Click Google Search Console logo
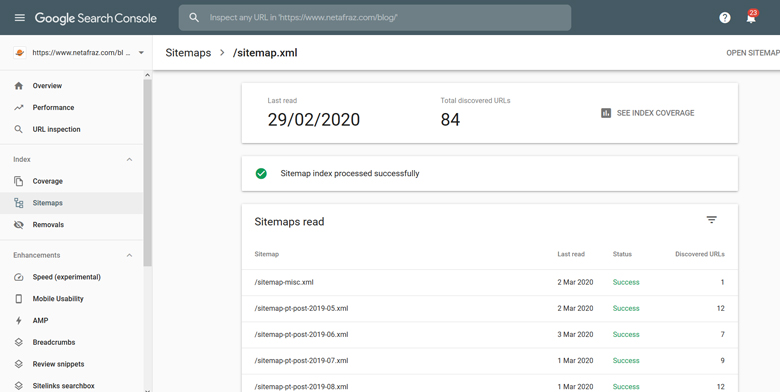Screen dimensions: 780x392 (96, 18)
